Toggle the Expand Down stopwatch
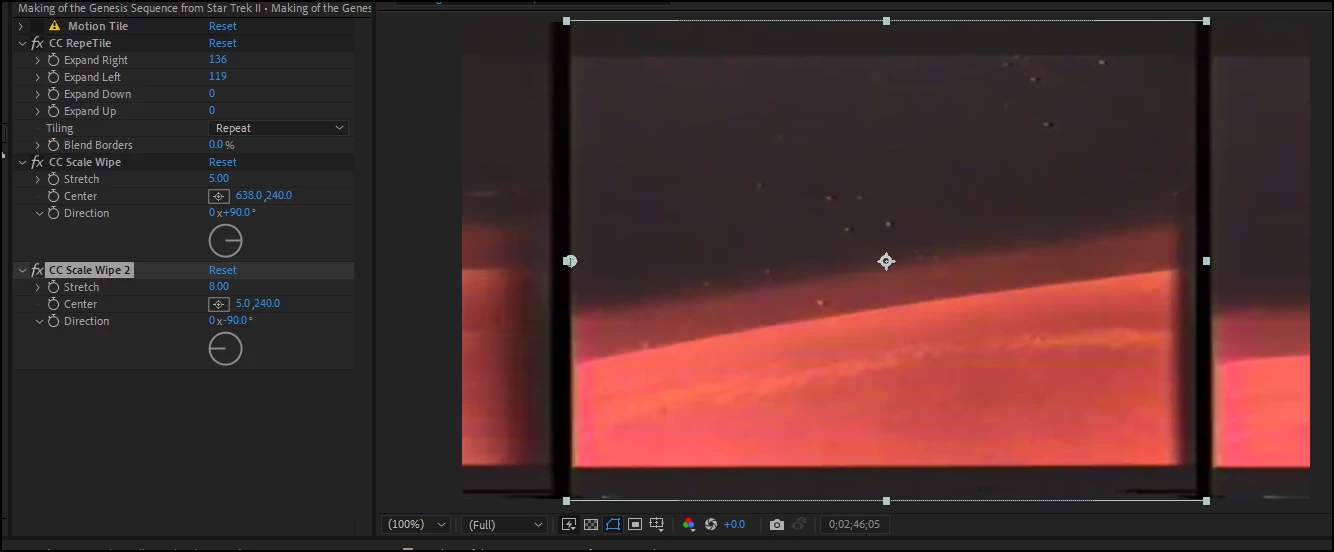1334x552 pixels. point(54,94)
